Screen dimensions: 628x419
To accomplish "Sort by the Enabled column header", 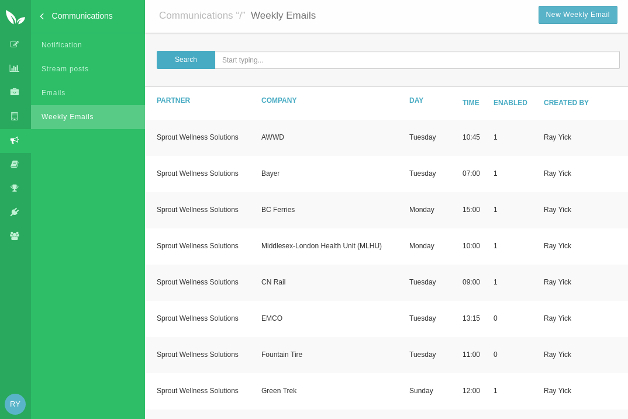I will coord(510,102).
